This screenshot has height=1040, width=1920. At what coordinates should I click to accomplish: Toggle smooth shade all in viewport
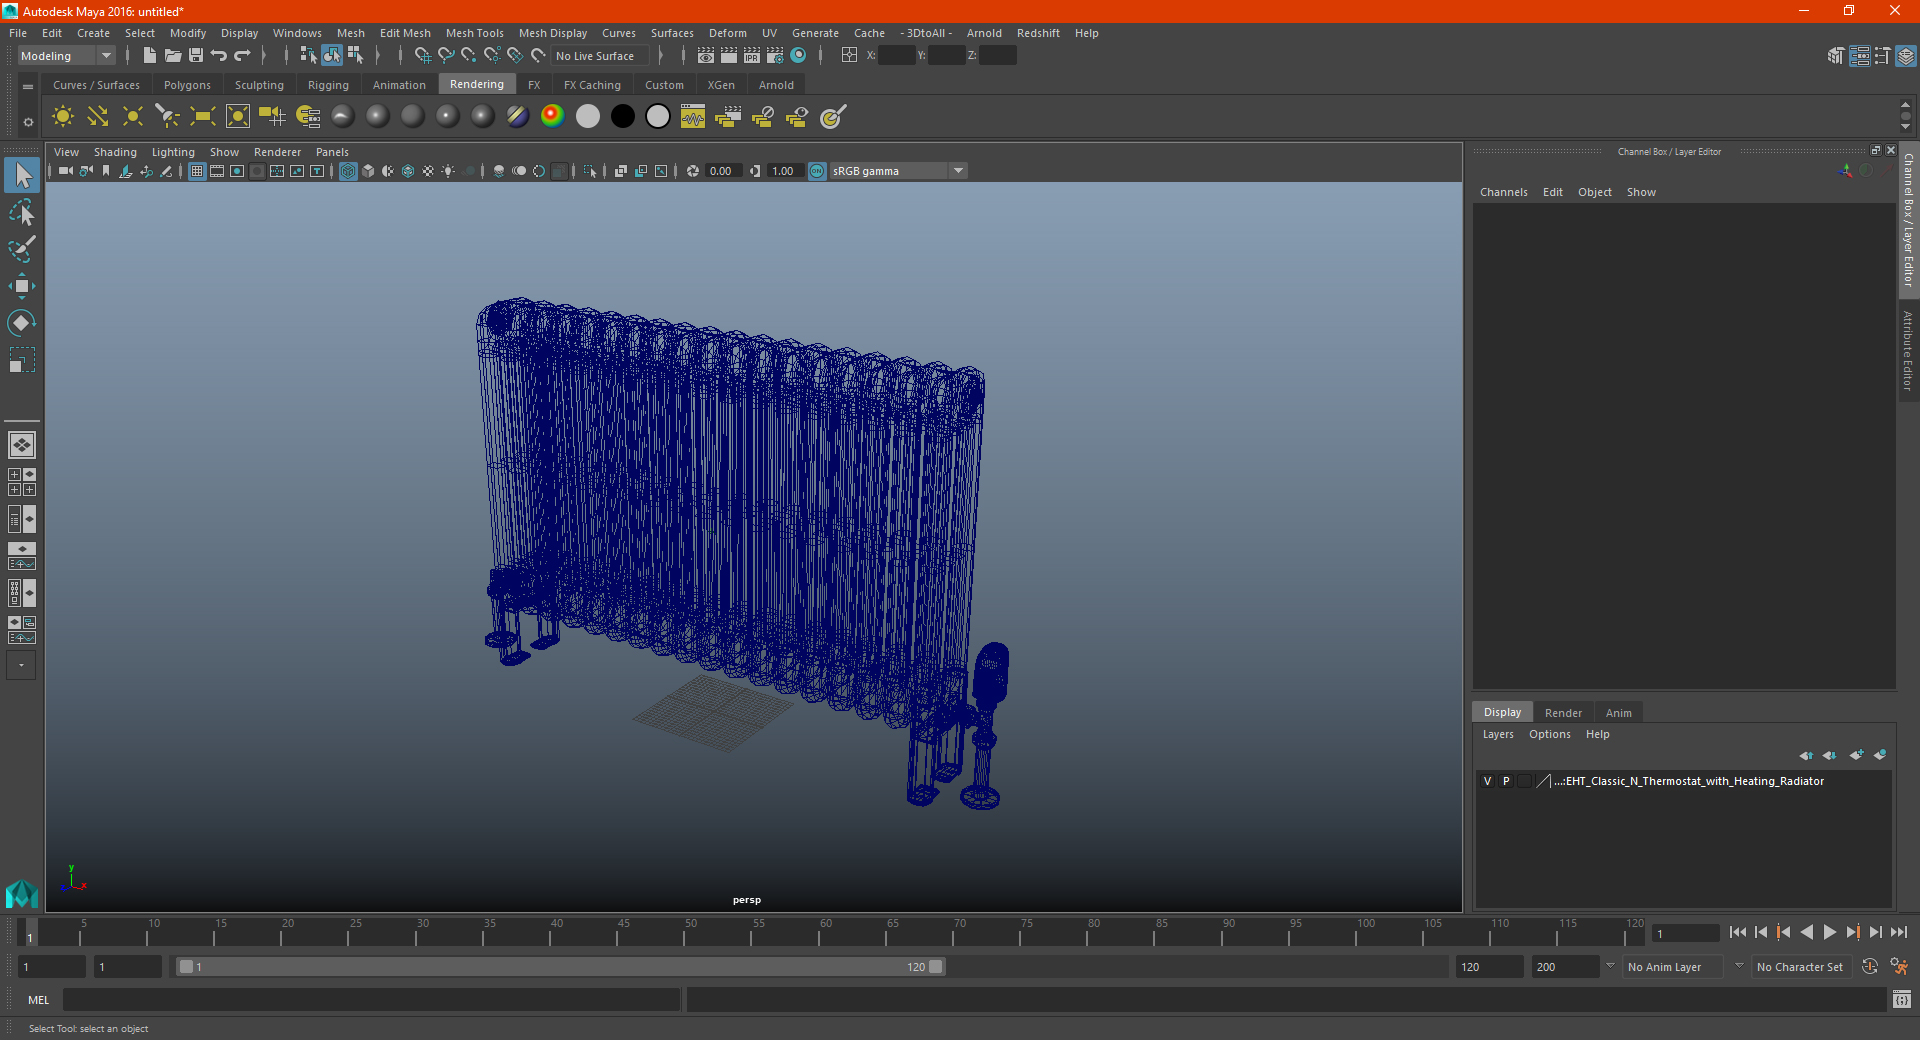(368, 171)
